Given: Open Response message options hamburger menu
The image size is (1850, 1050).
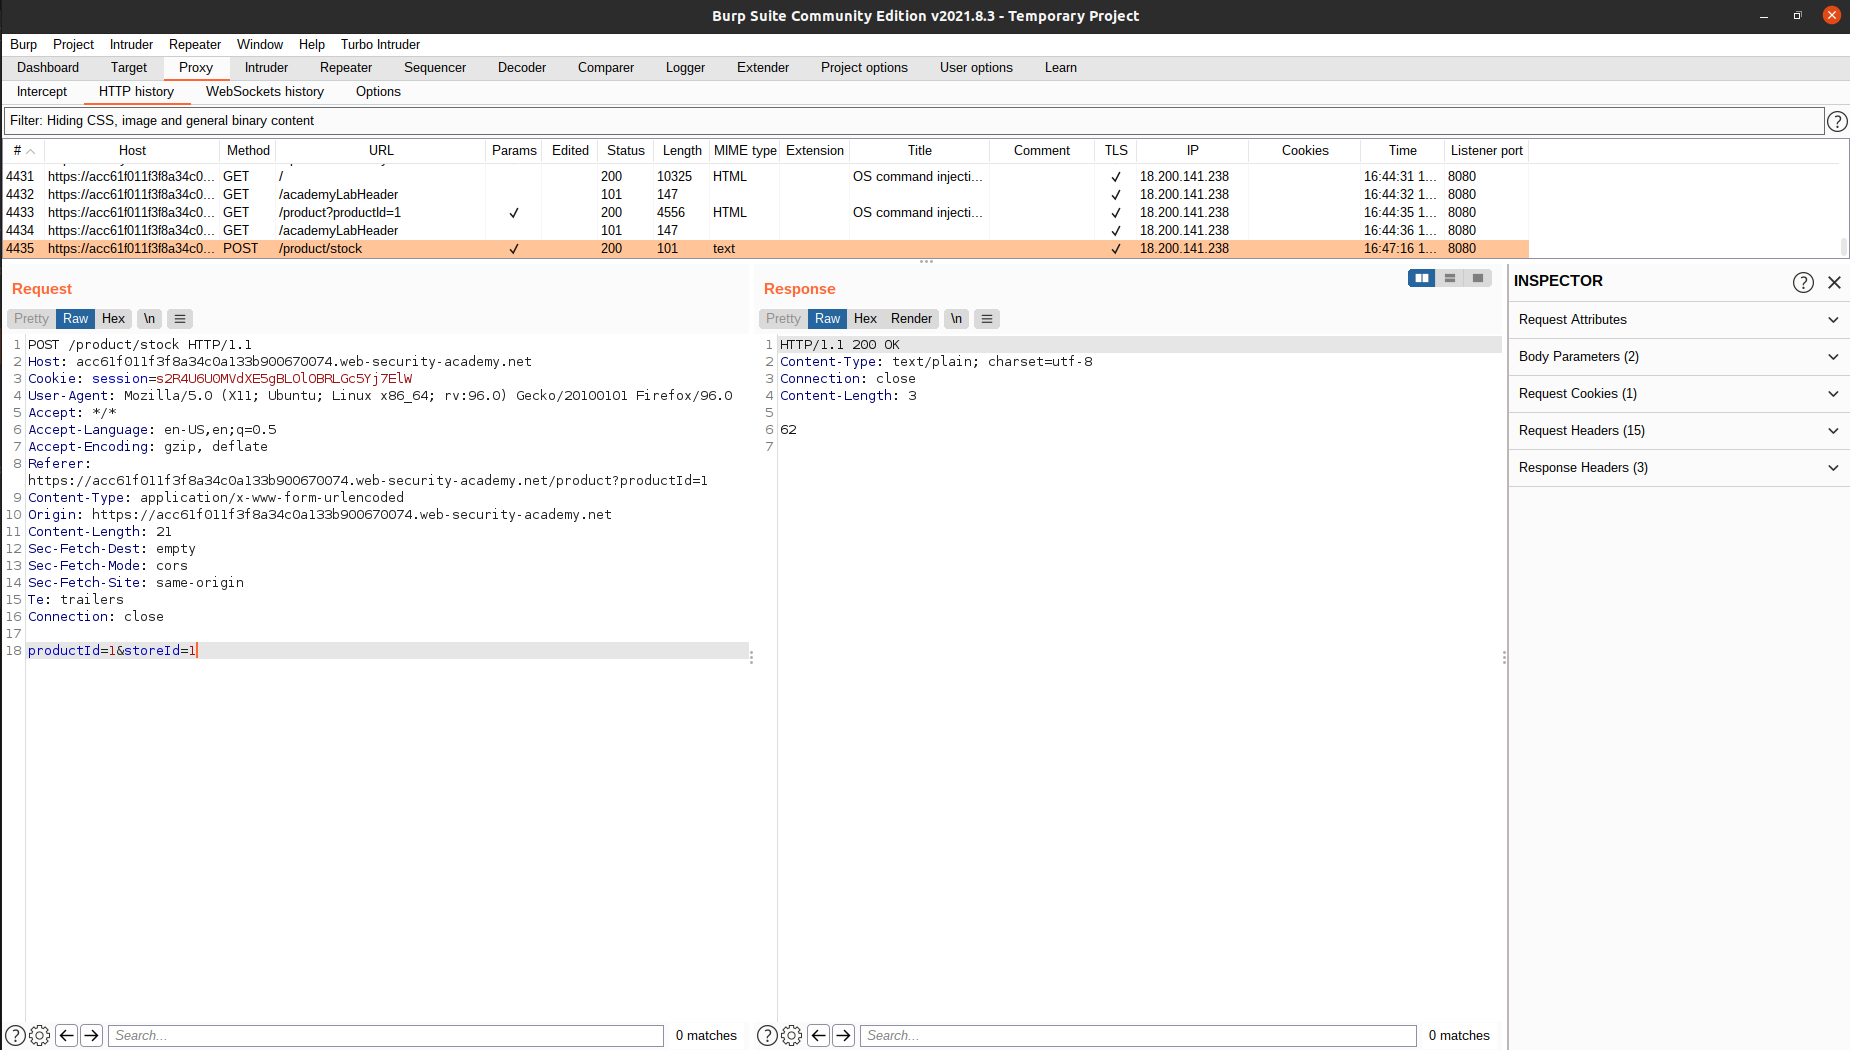Looking at the screenshot, I should [x=987, y=319].
